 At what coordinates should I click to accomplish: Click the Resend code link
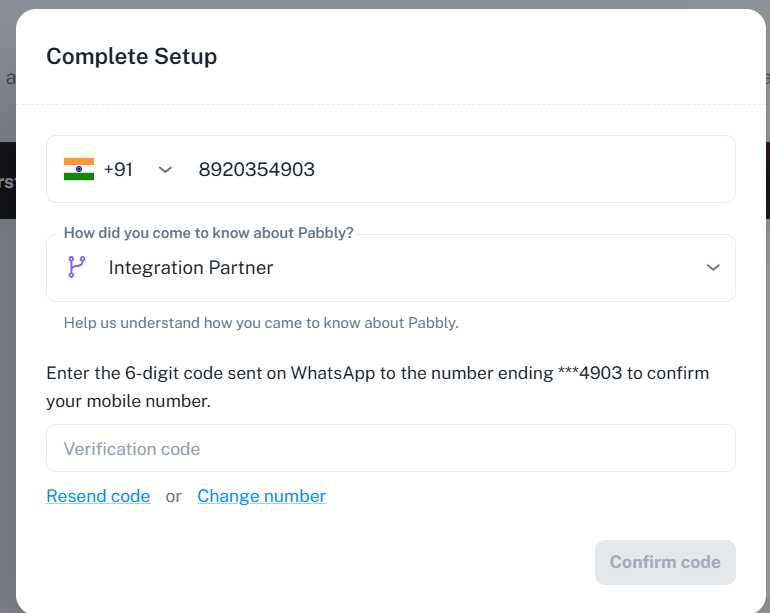(98, 496)
